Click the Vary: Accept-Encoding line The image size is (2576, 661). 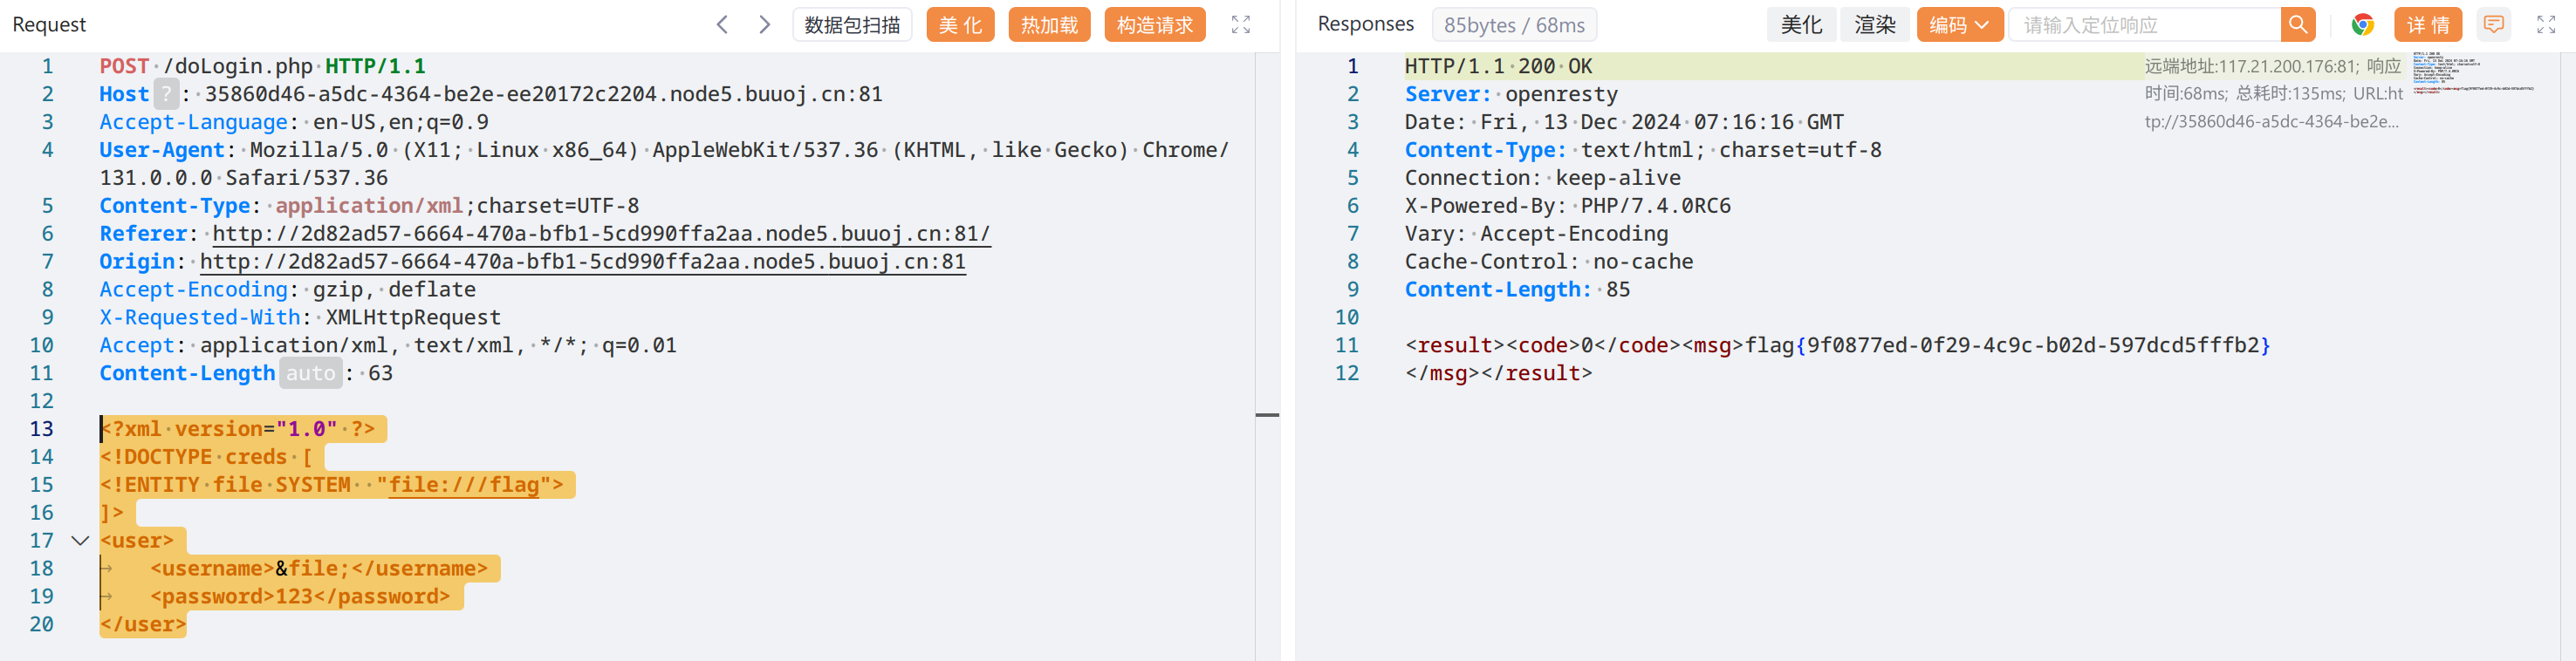(x=1536, y=233)
